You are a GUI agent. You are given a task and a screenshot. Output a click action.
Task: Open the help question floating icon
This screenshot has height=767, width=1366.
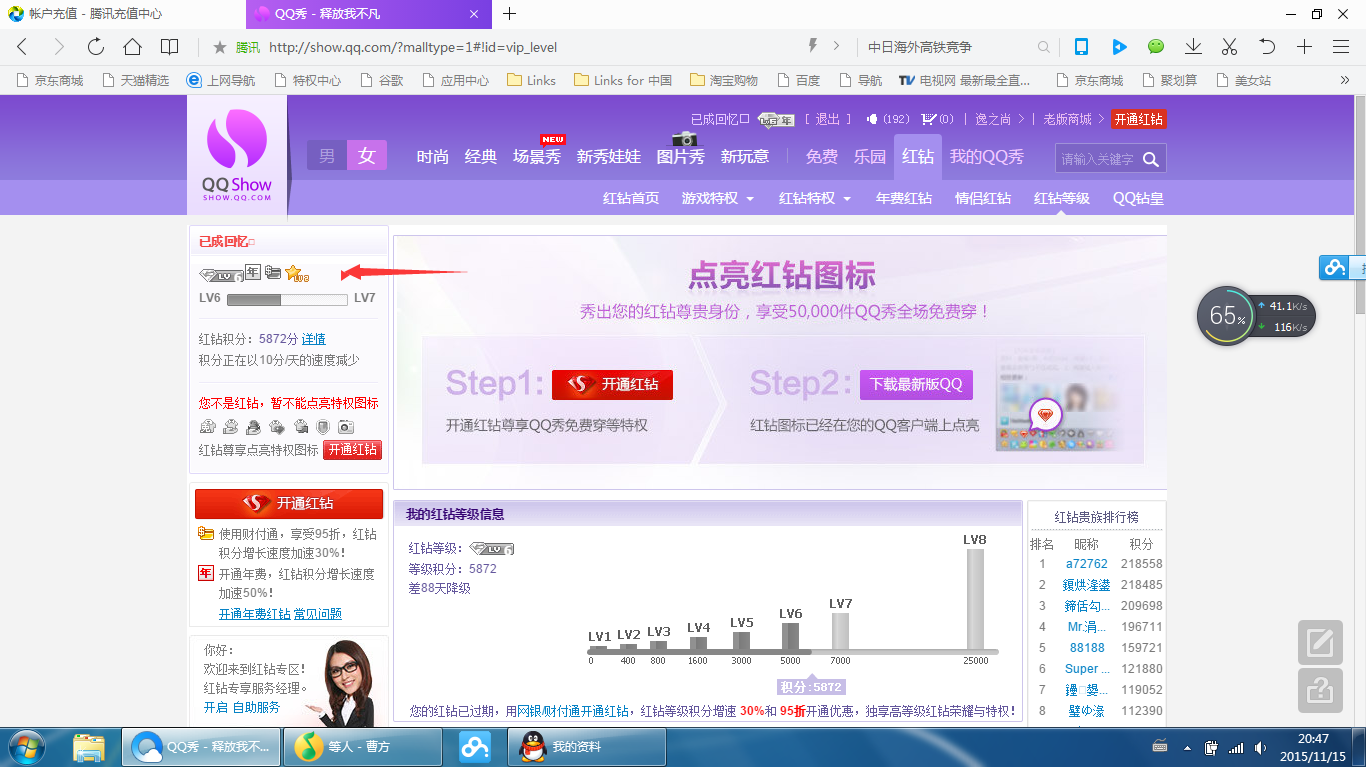tap(1320, 690)
